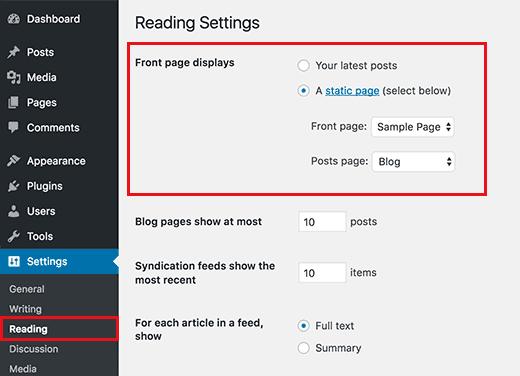Click the Comments speech bubble icon

point(14,127)
